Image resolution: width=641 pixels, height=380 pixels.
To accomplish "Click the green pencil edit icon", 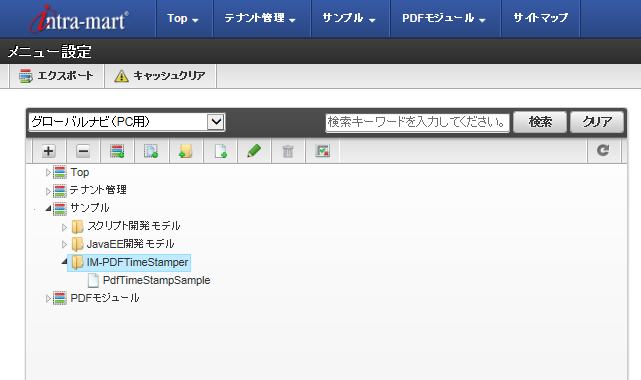I will tap(254, 151).
